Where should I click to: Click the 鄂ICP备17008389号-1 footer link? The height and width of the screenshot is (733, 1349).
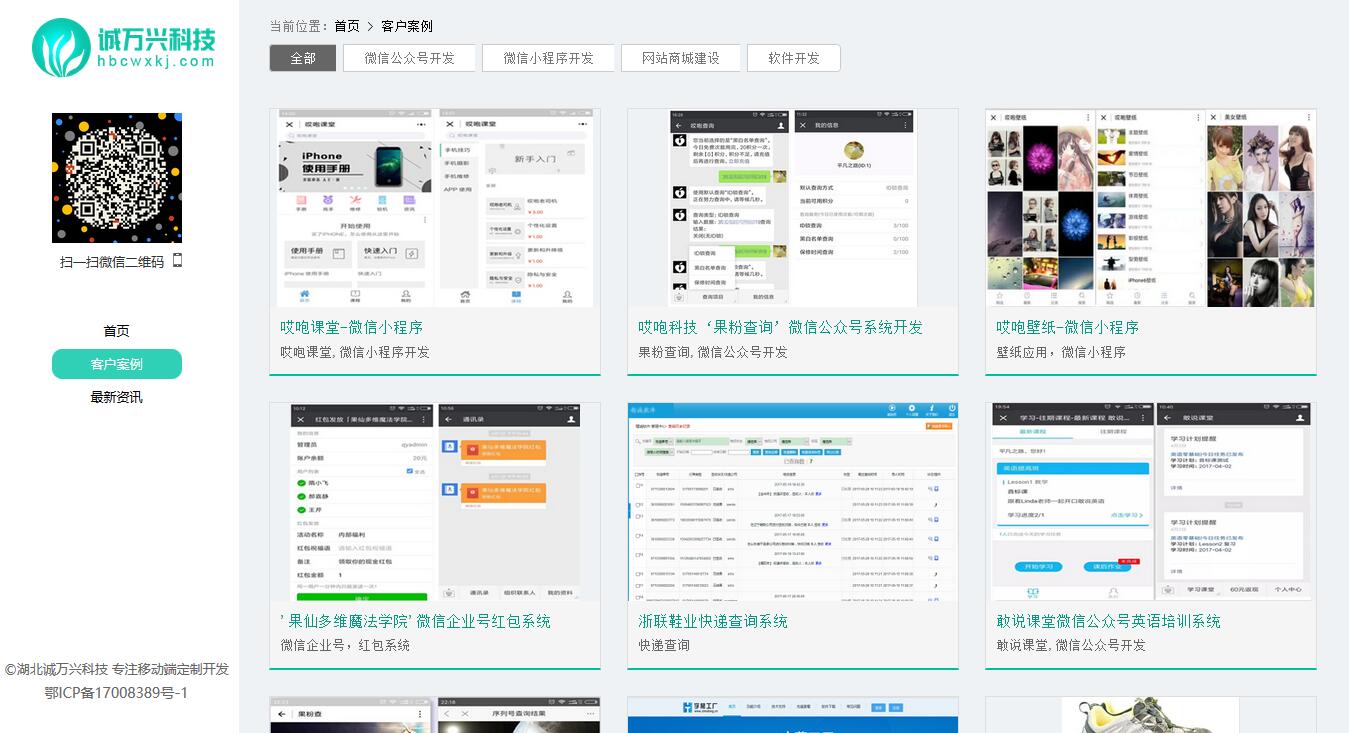(117, 693)
